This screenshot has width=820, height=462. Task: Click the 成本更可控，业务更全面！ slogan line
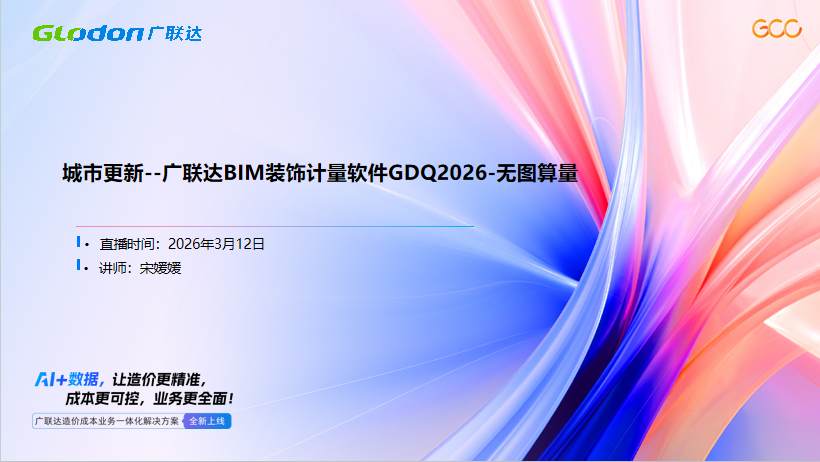[x=149, y=399]
